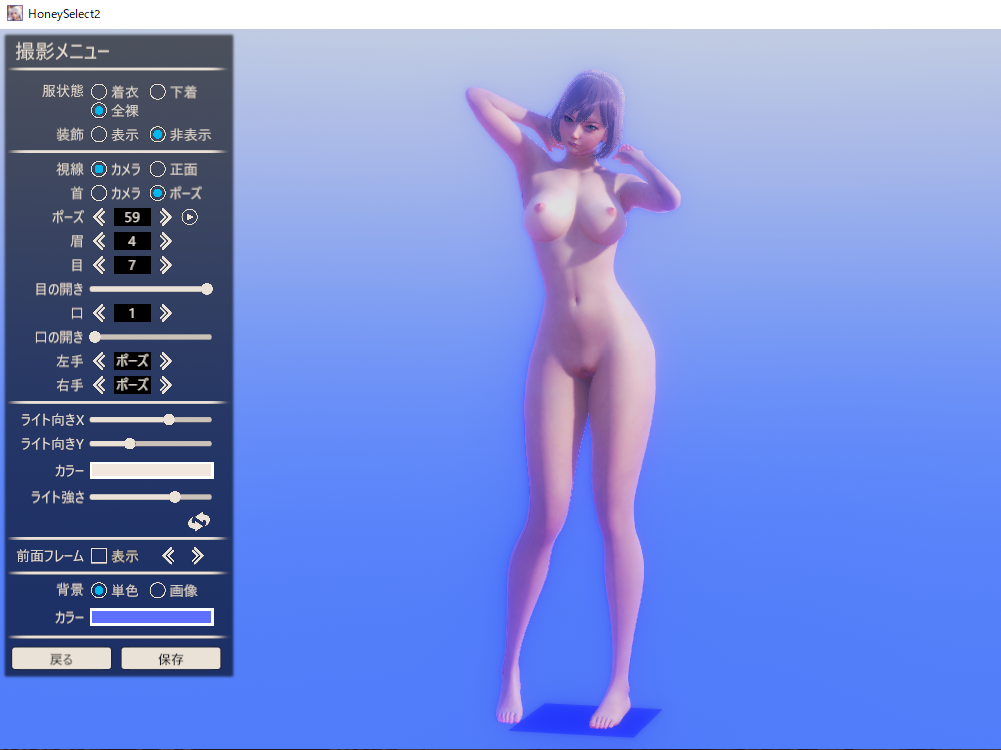Switch to next mouth (口) pattern
The height and width of the screenshot is (750, 1001).
coord(166,313)
